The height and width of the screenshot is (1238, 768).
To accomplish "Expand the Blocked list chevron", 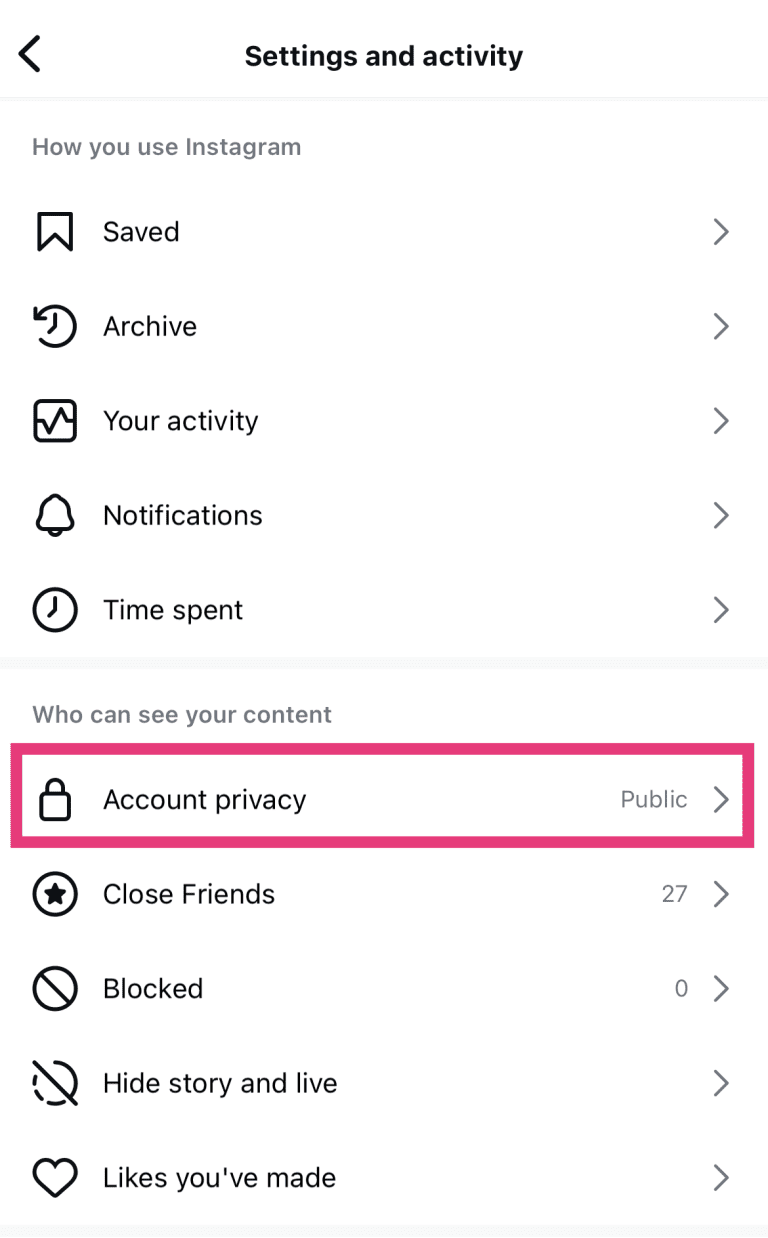I will 721,988.
